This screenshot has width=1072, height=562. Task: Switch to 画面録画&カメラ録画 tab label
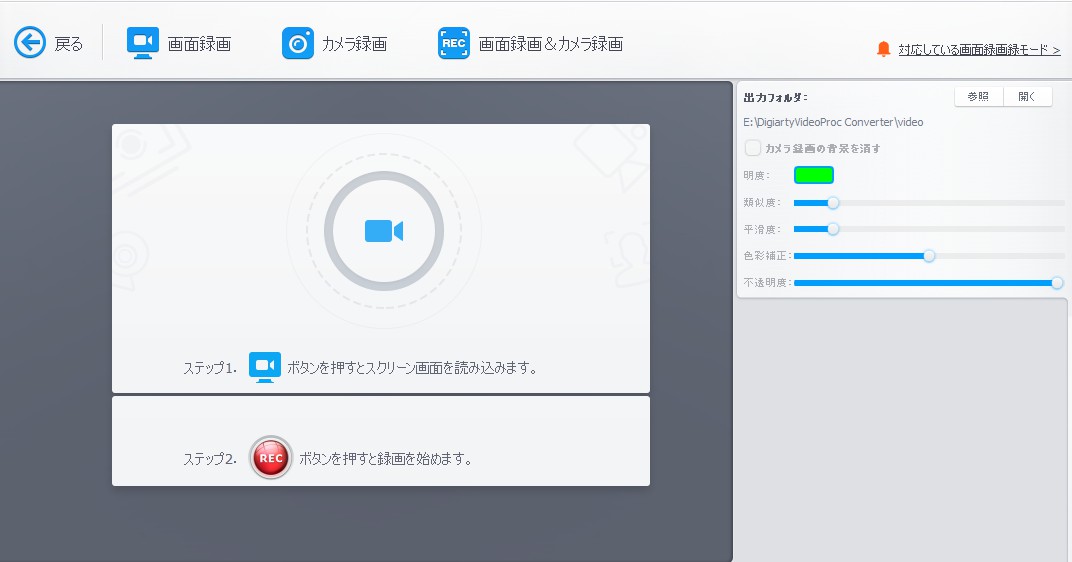tap(550, 44)
